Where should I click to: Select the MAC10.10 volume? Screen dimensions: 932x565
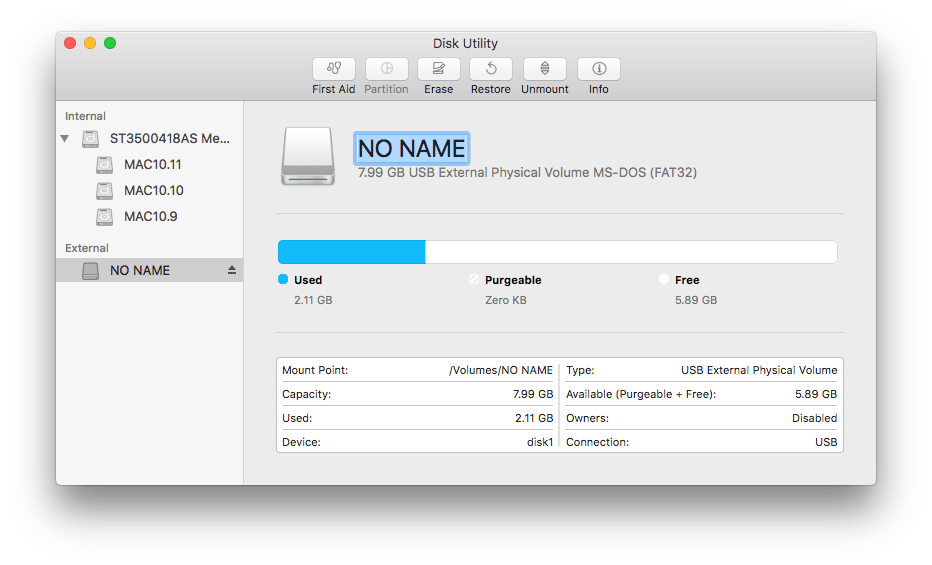pyautogui.click(x=153, y=190)
